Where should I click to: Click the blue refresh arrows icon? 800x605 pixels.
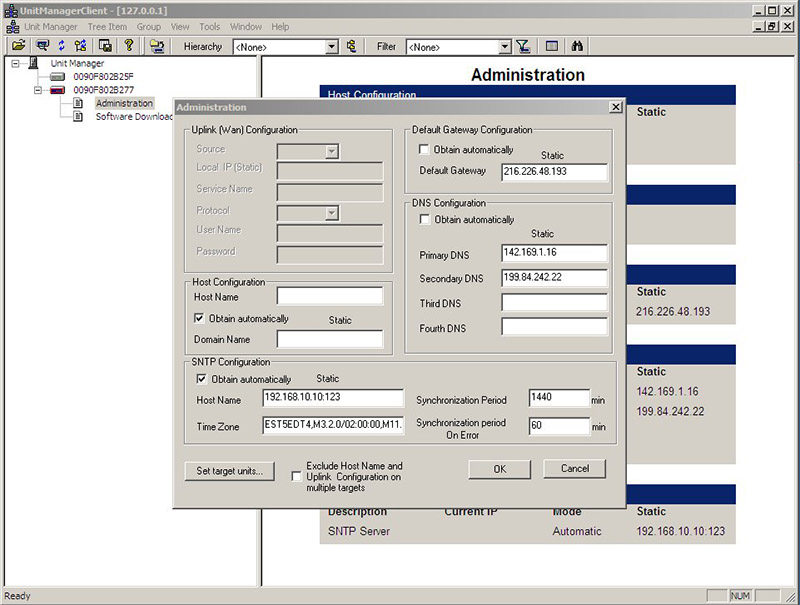click(x=62, y=46)
